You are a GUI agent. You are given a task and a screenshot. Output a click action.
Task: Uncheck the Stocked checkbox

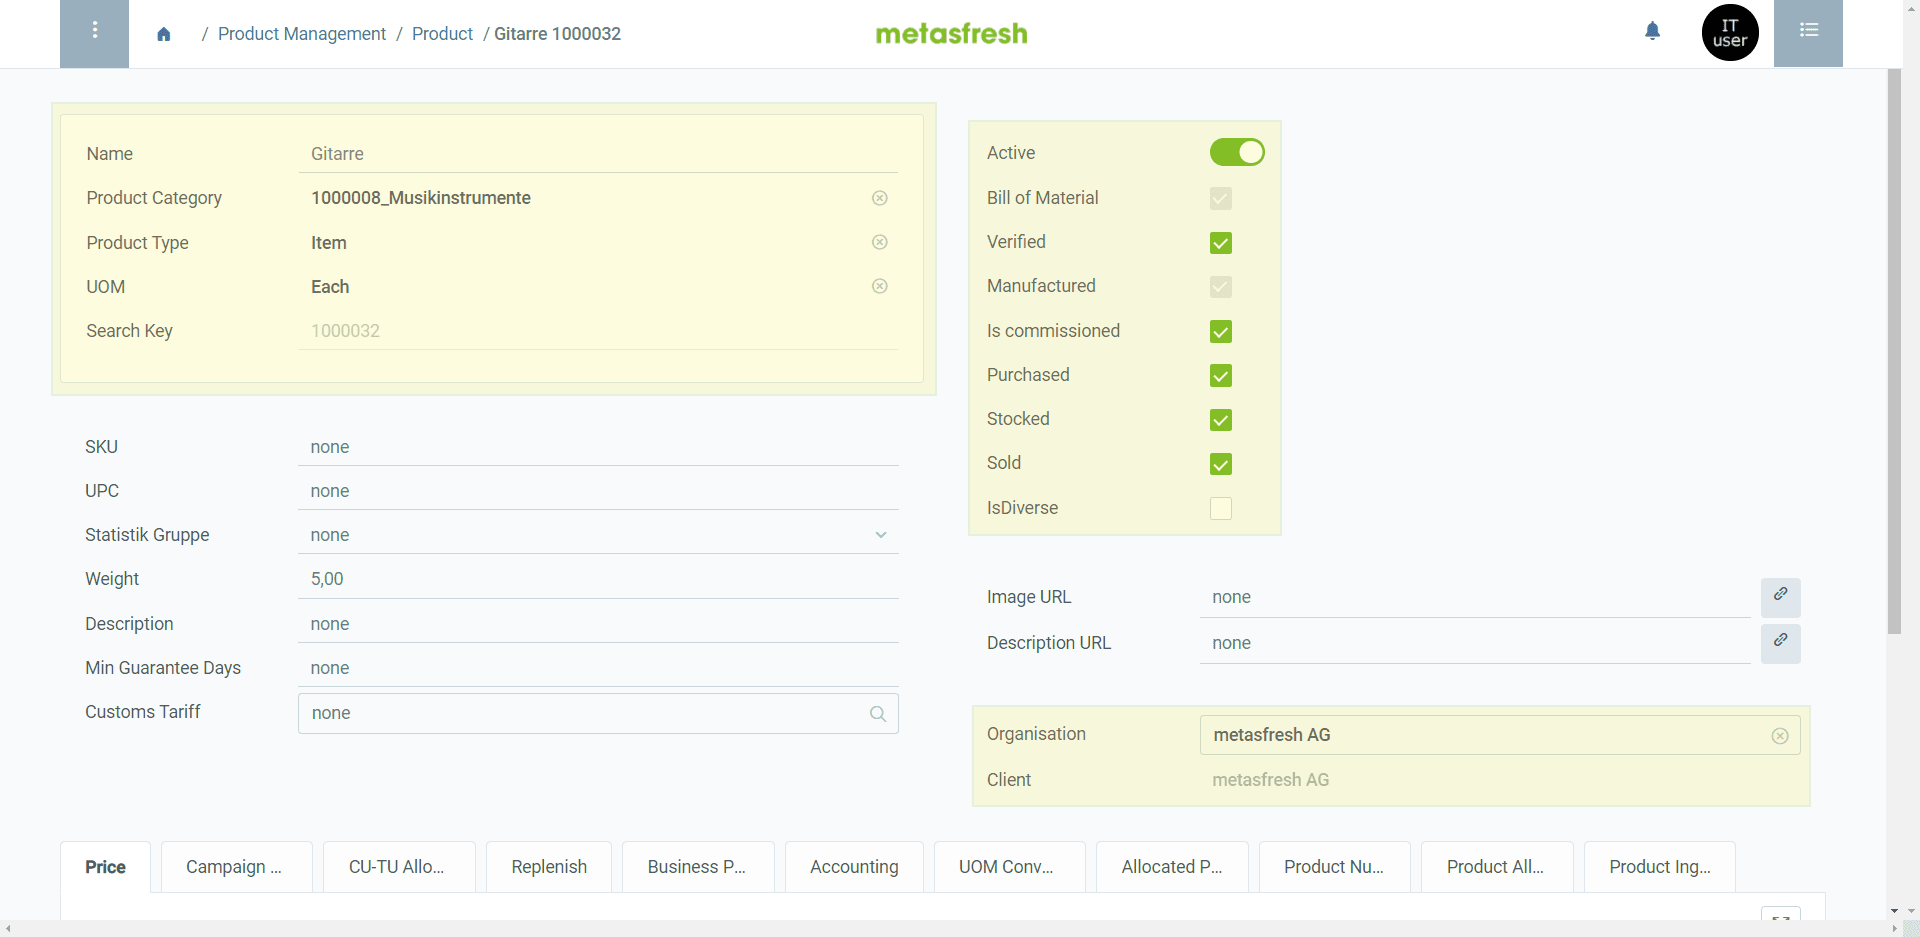pyautogui.click(x=1221, y=420)
